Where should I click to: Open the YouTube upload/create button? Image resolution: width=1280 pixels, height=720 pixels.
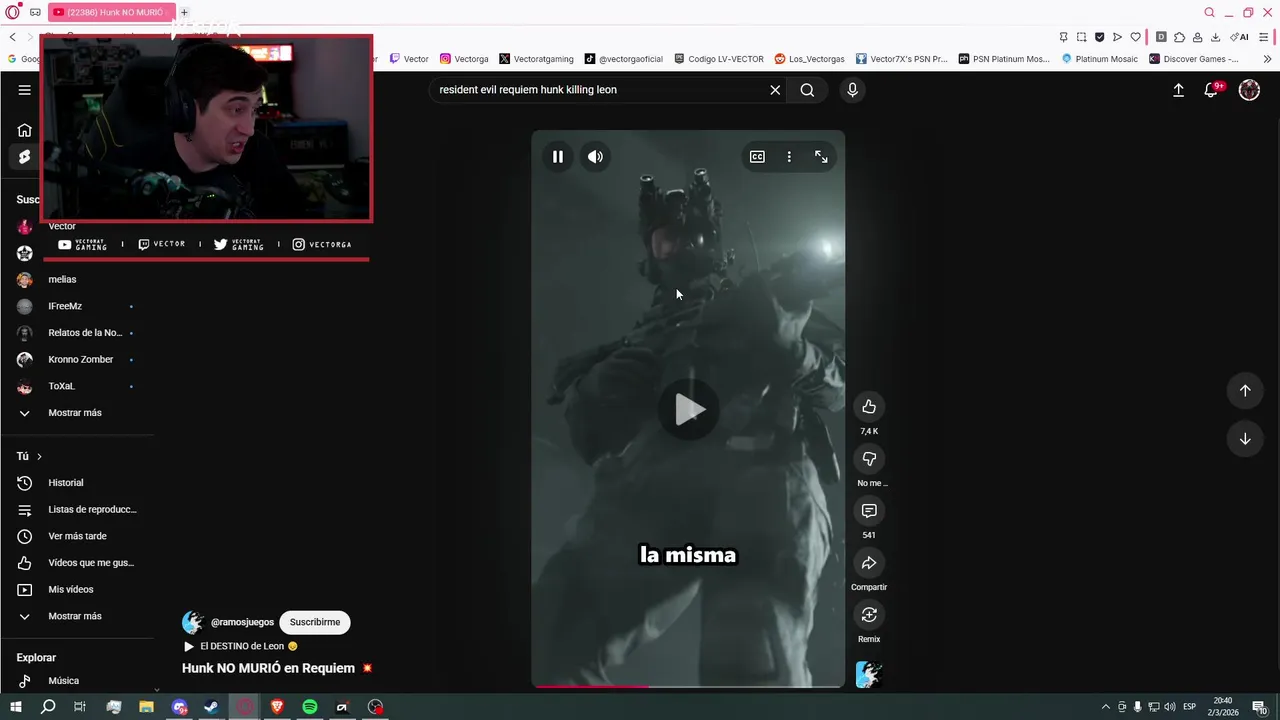[1178, 90]
